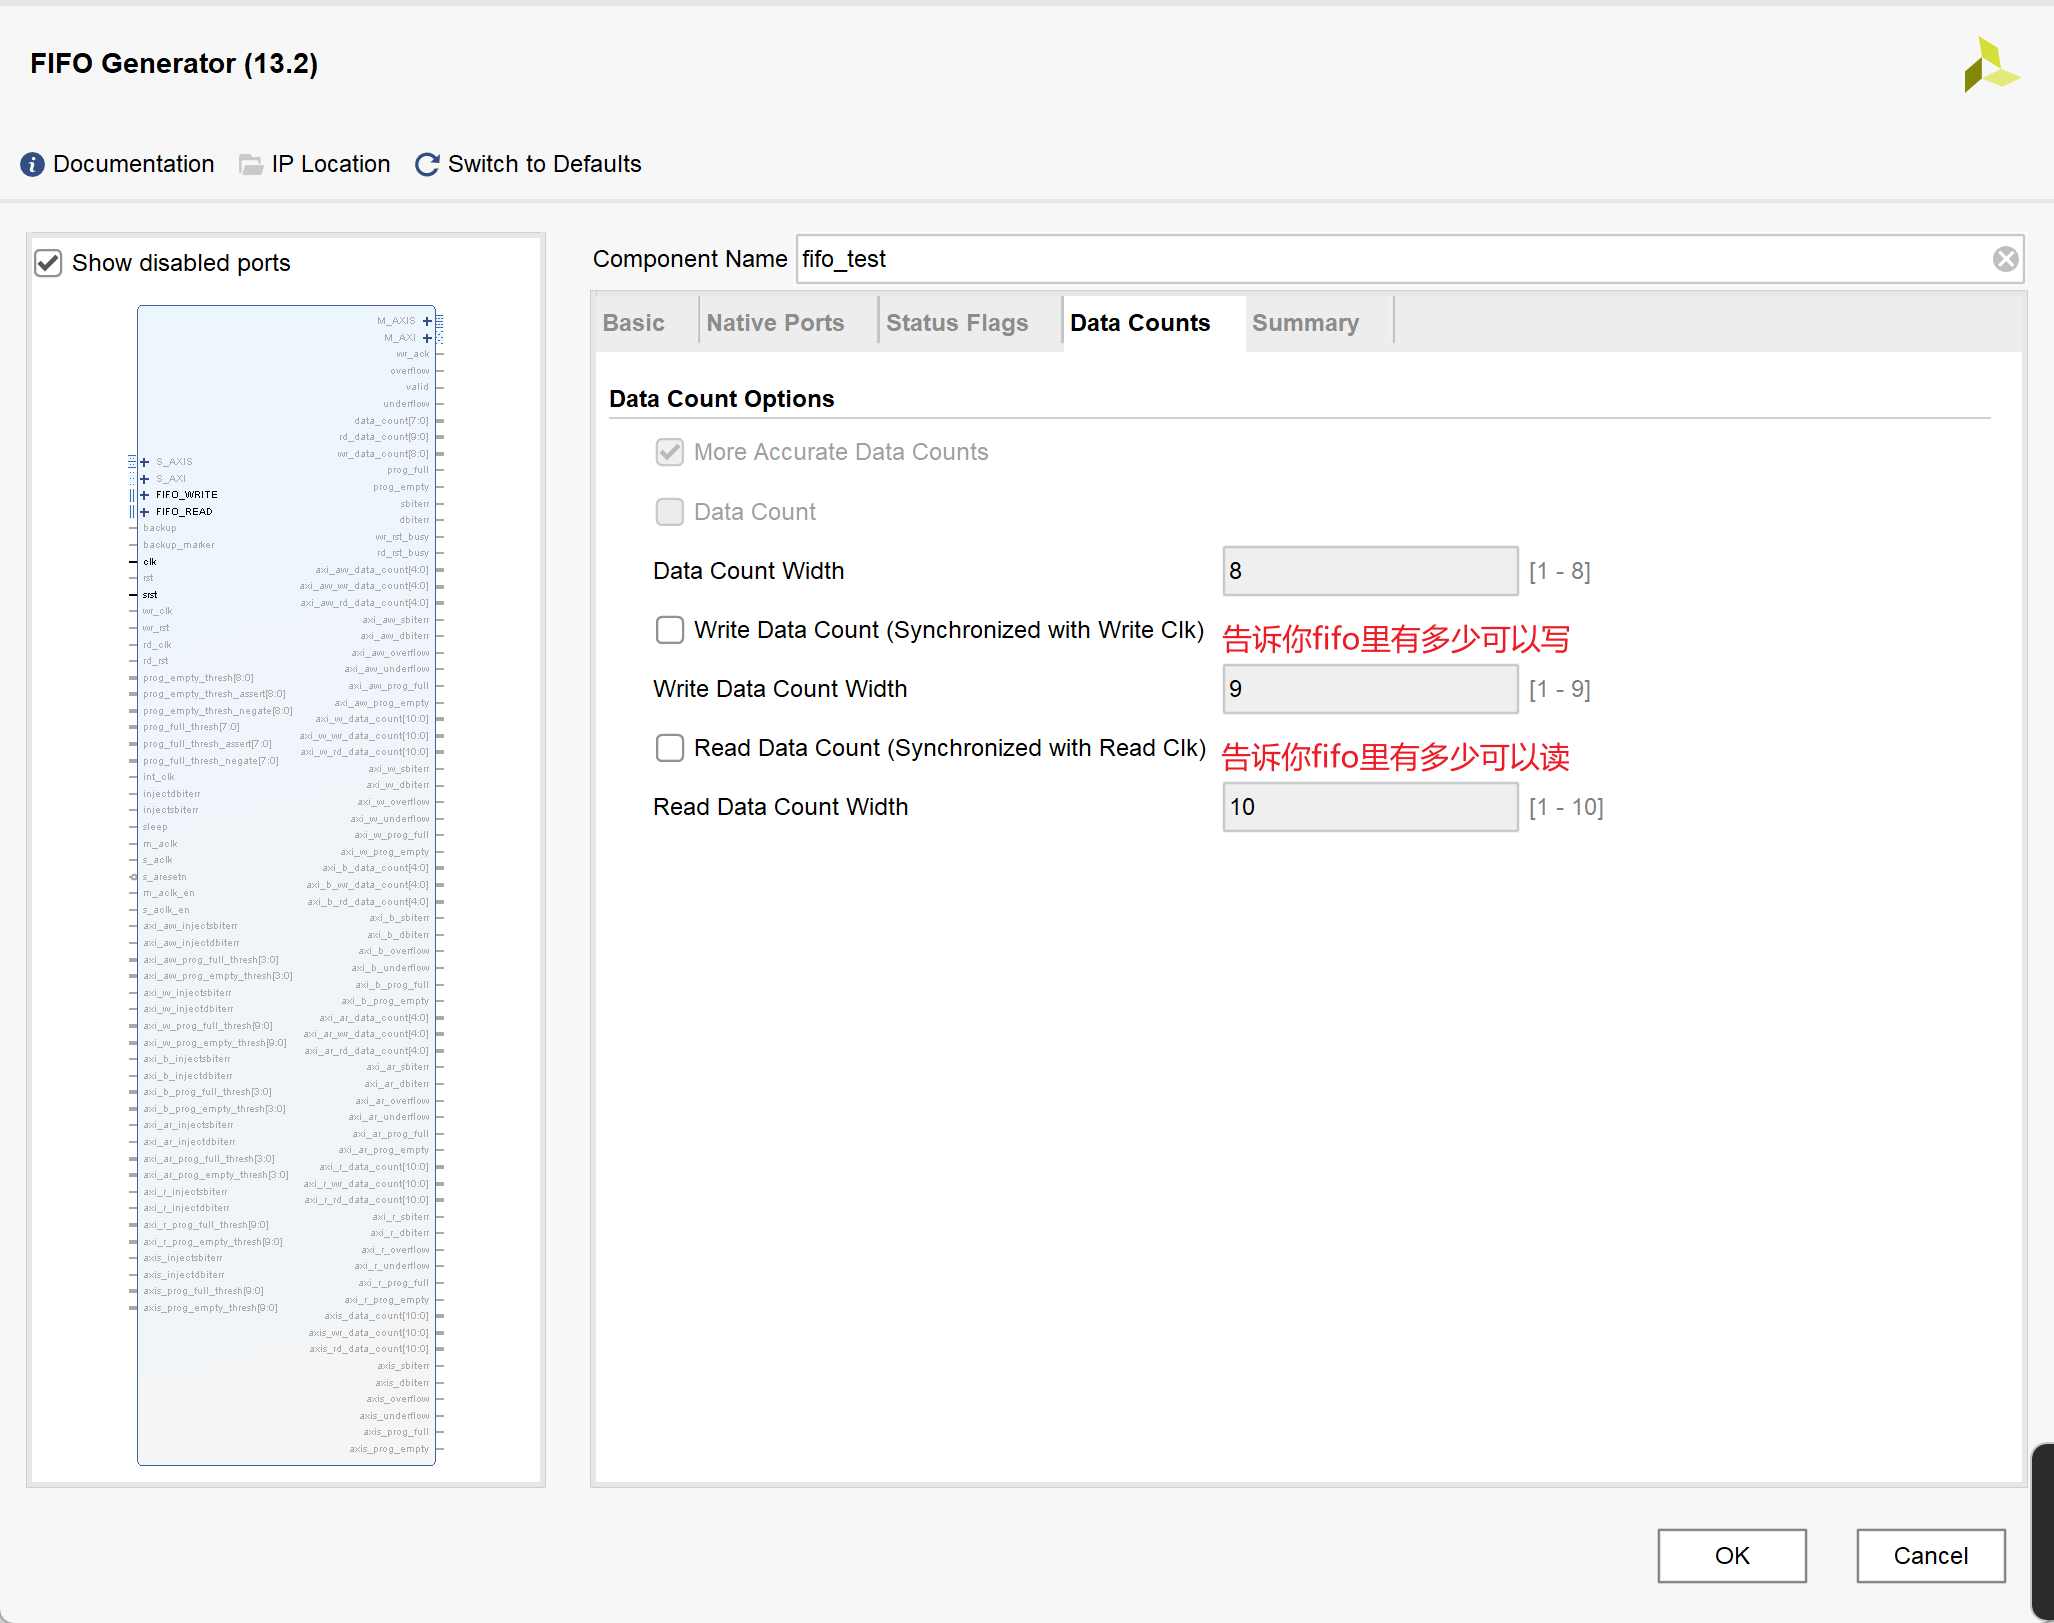
Task: Click the Cancel button
Action: point(1929,1556)
